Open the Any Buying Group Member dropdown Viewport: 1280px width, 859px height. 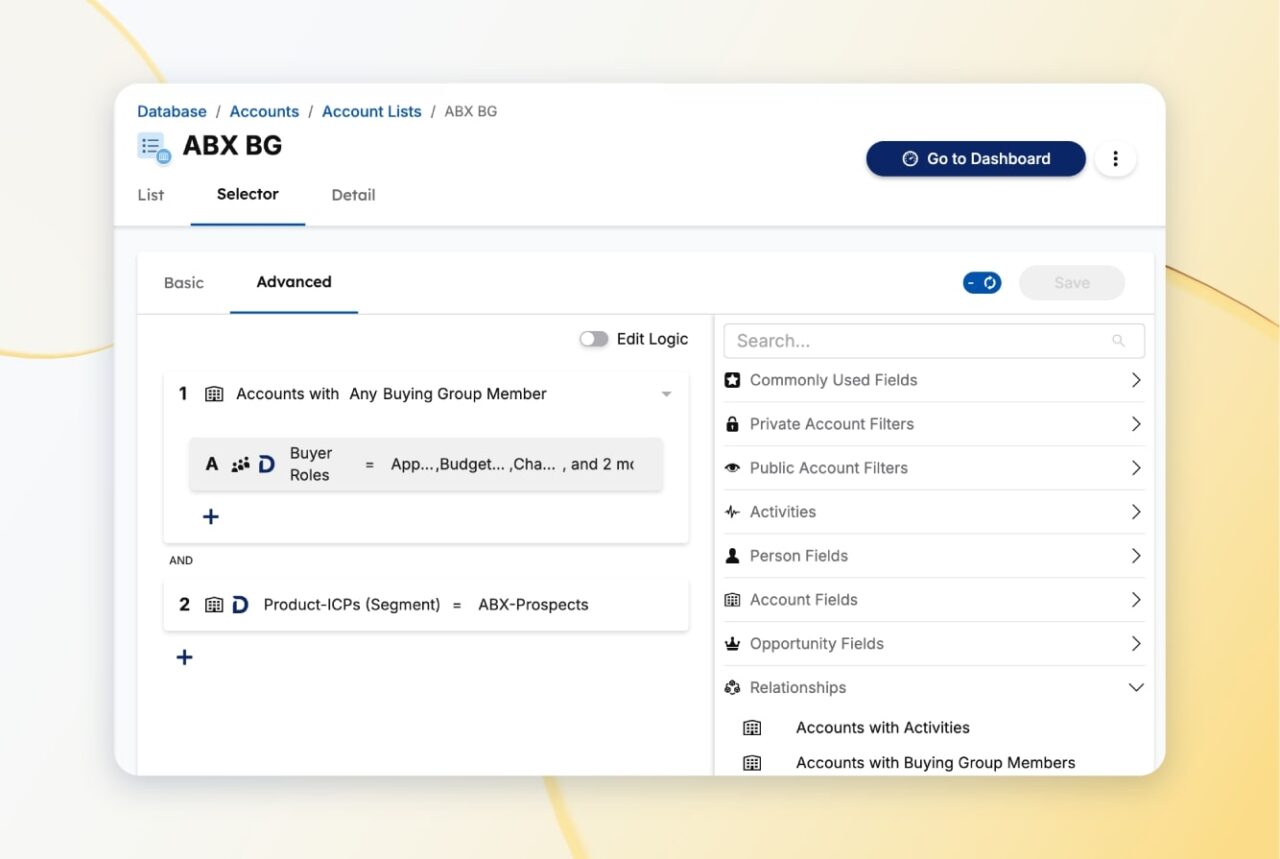pyautogui.click(x=666, y=394)
